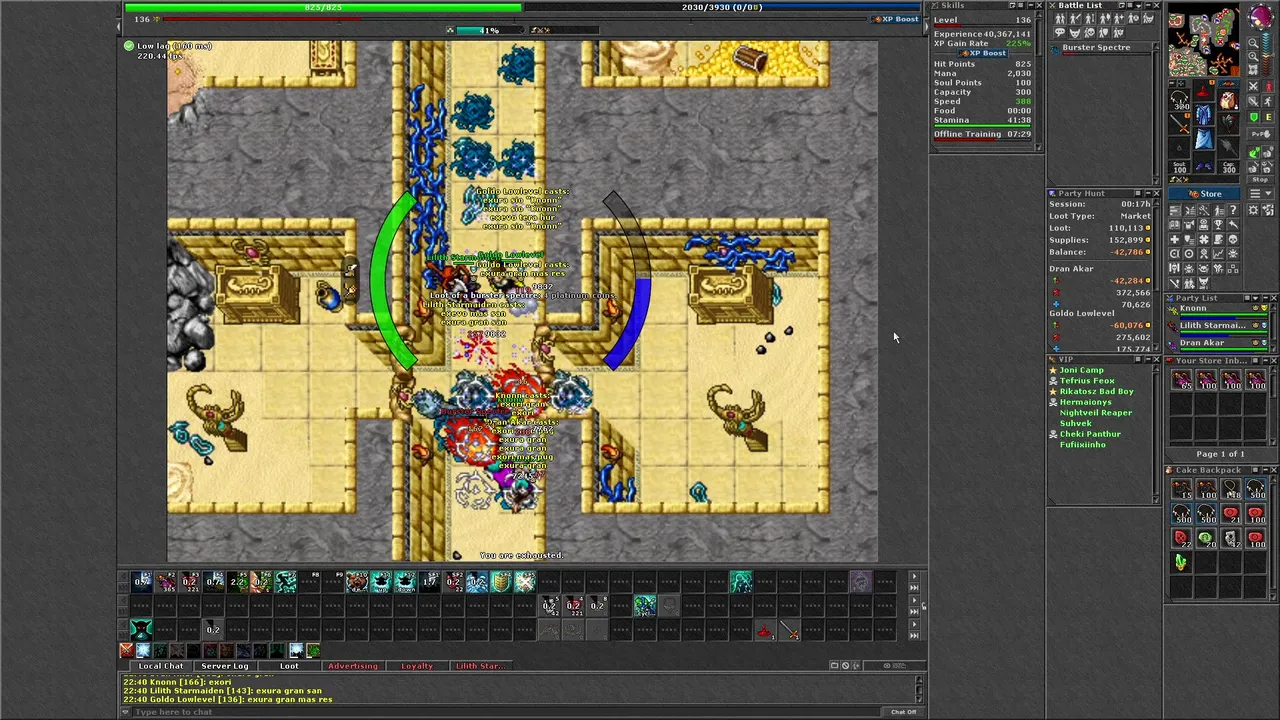Zoom in the minimap

pos(1253,57)
